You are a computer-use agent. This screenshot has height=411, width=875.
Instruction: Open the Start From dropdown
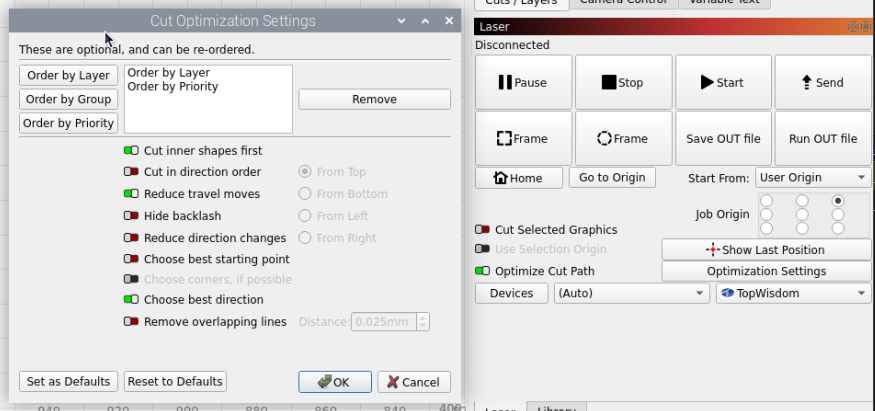point(812,178)
